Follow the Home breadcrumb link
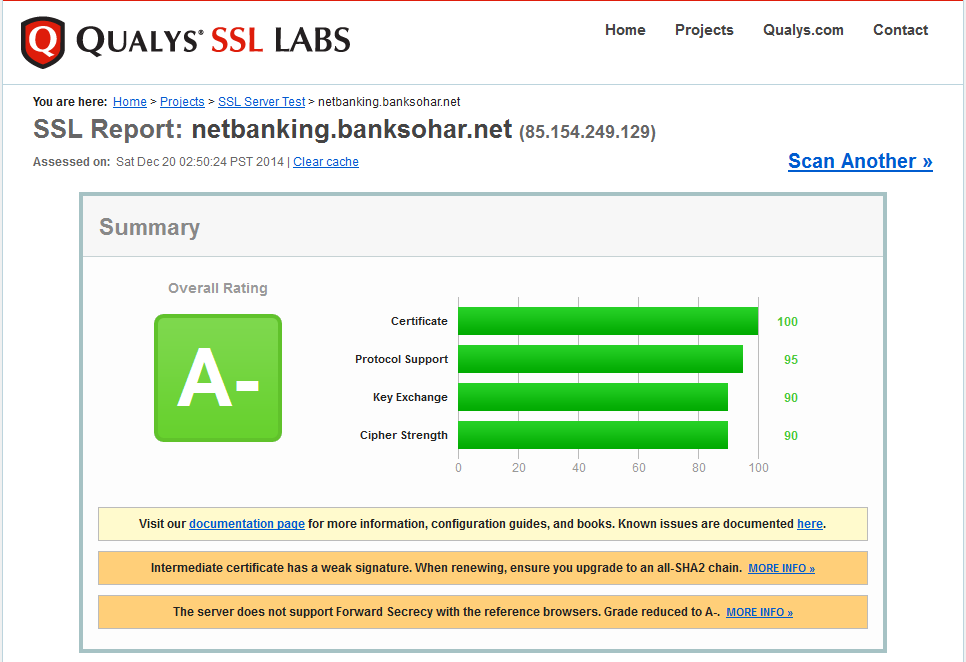Screen dimensions: 966x662 click(x=129, y=102)
